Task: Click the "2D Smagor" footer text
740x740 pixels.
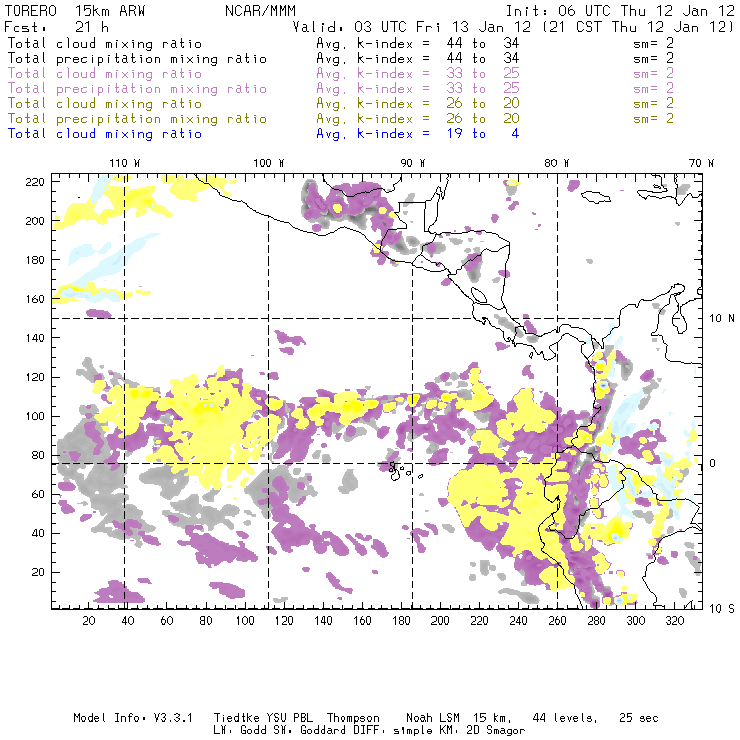Action: click(496, 731)
